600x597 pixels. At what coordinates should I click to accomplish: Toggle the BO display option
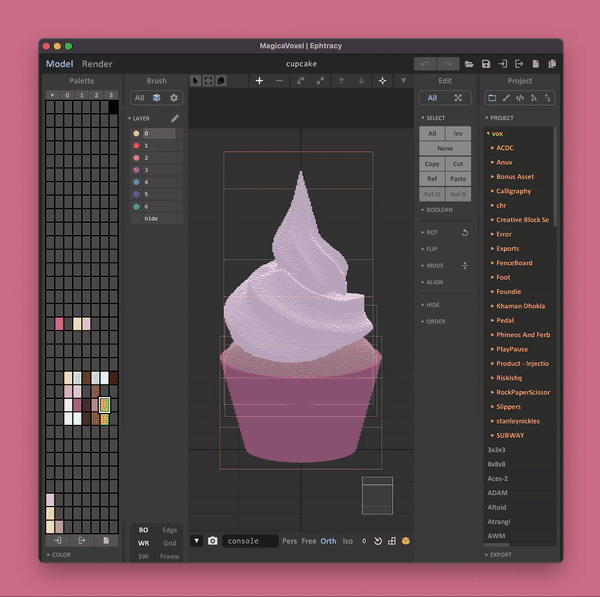143,530
